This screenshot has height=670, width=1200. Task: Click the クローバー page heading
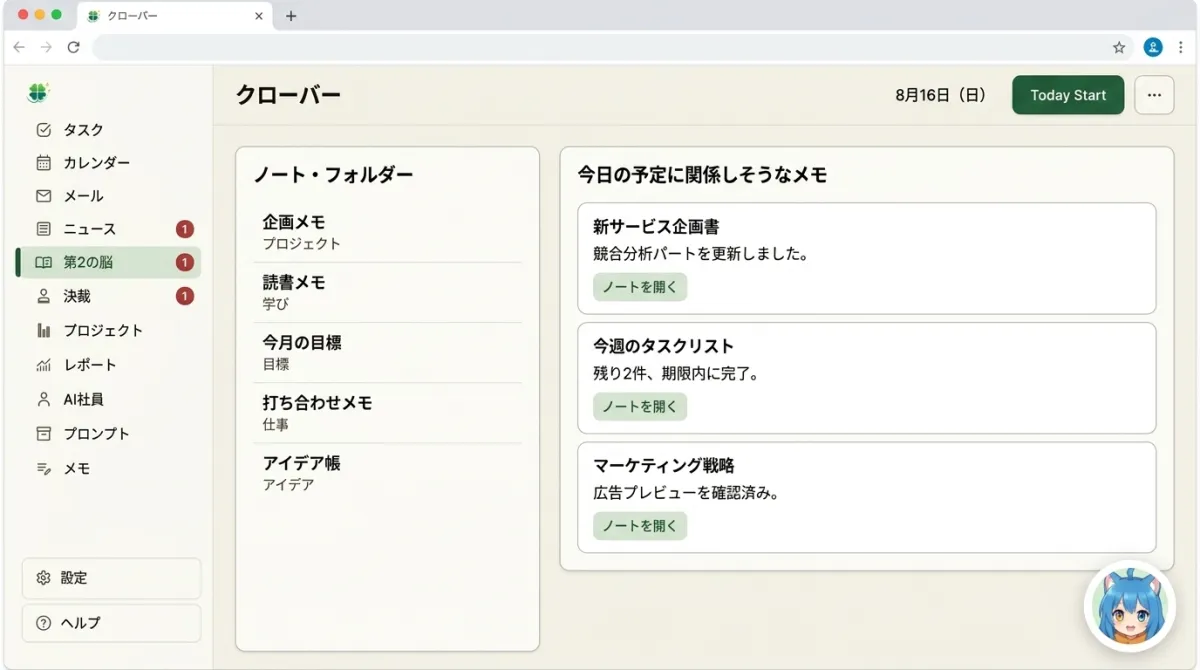coord(288,95)
